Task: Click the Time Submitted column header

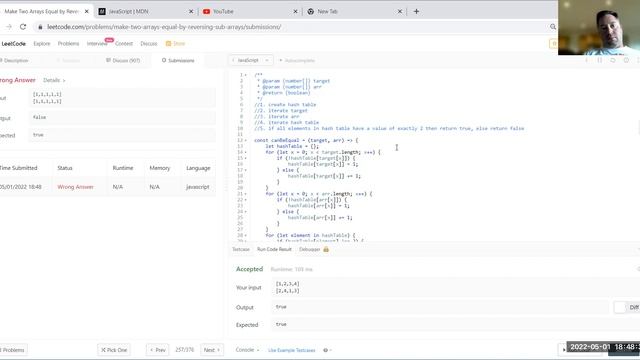Action: point(18,168)
